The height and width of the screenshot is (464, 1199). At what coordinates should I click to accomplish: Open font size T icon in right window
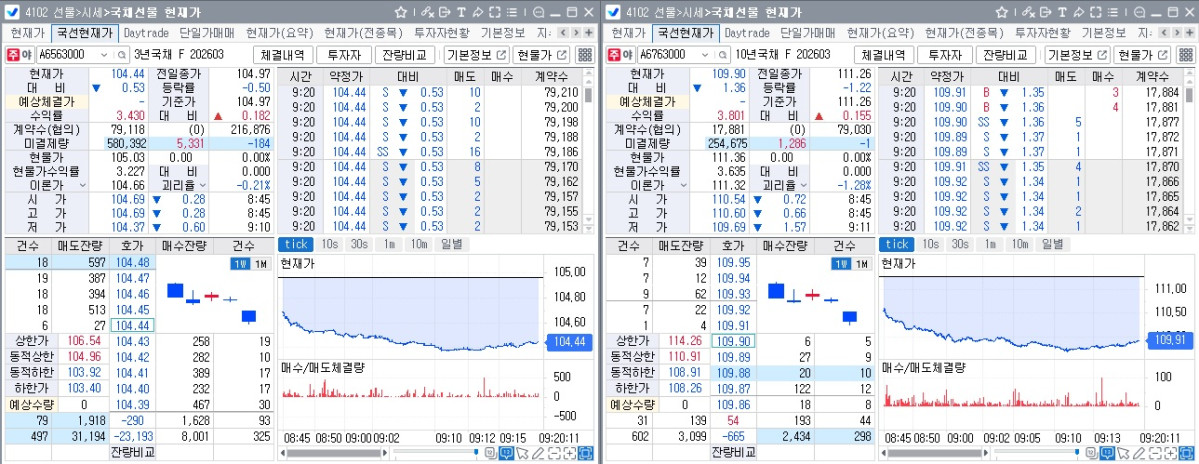(1062, 13)
